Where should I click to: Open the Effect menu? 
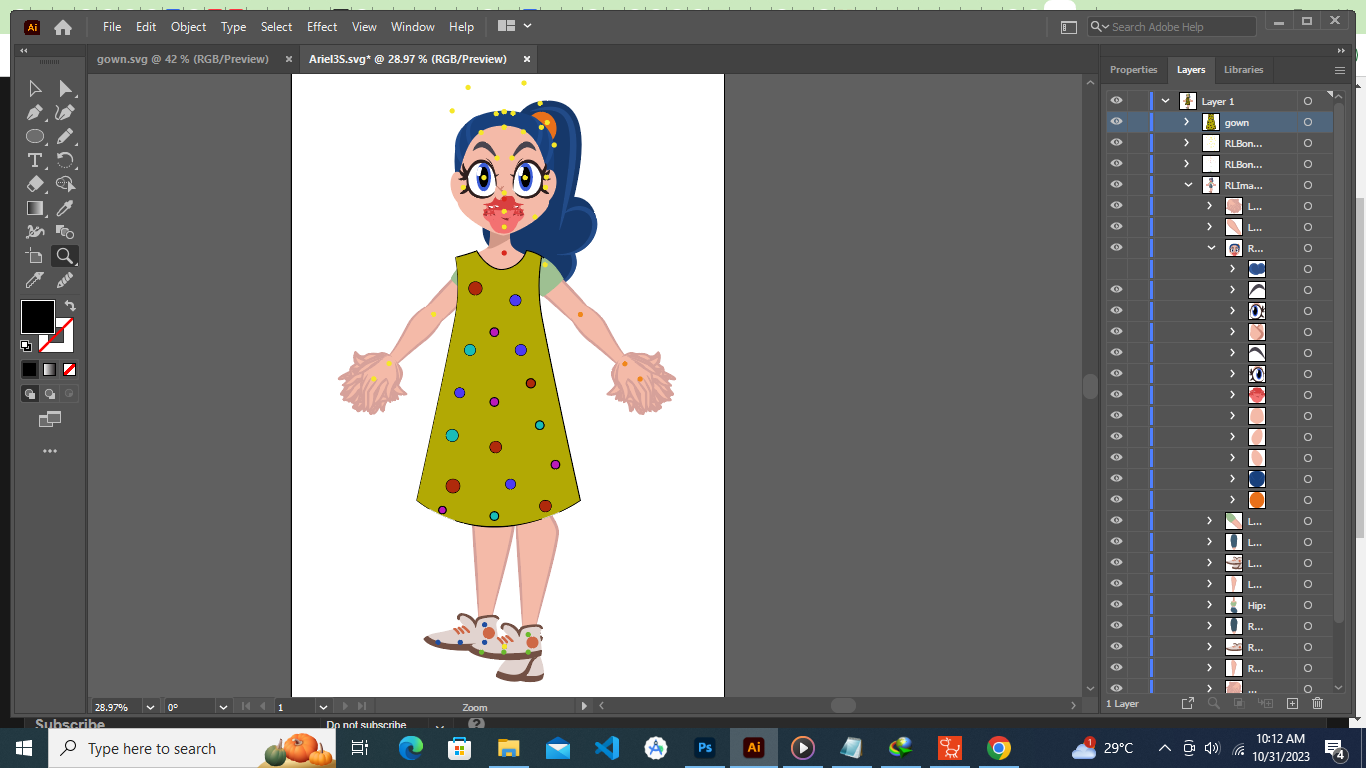click(322, 27)
